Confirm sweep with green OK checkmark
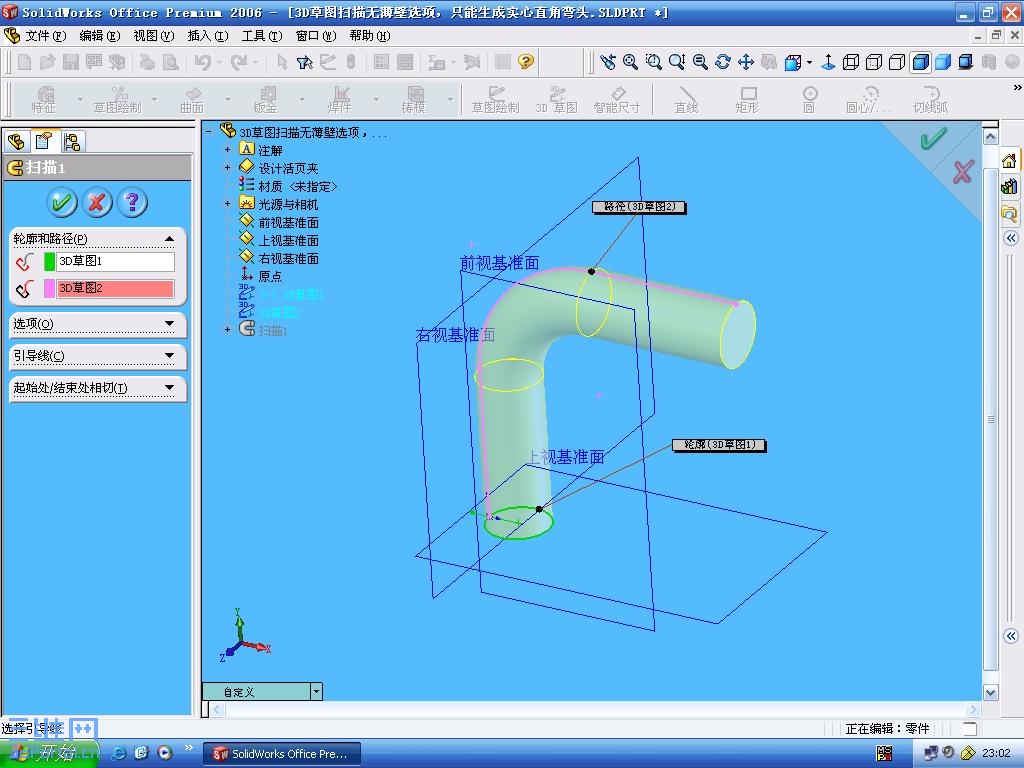Image resolution: width=1024 pixels, height=768 pixels. point(62,202)
